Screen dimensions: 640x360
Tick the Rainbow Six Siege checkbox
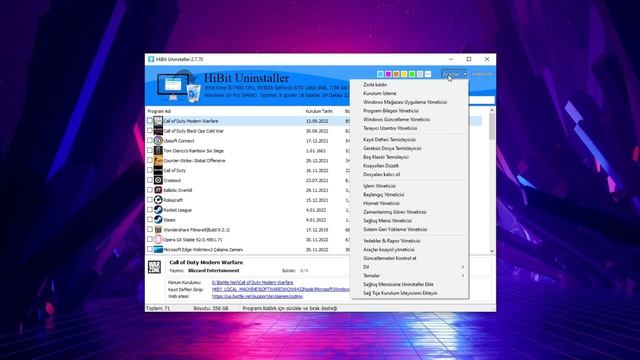click(x=150, y=151)
